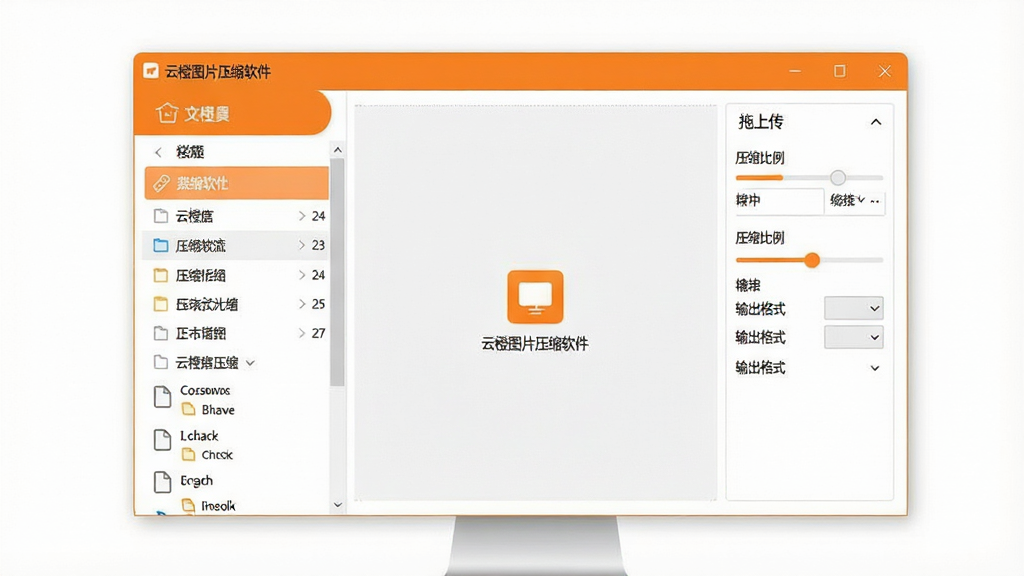
Task: Click the folder icon beside the sidebar down-chevron row
Action: pyautogui.click(x=161, y=362)
